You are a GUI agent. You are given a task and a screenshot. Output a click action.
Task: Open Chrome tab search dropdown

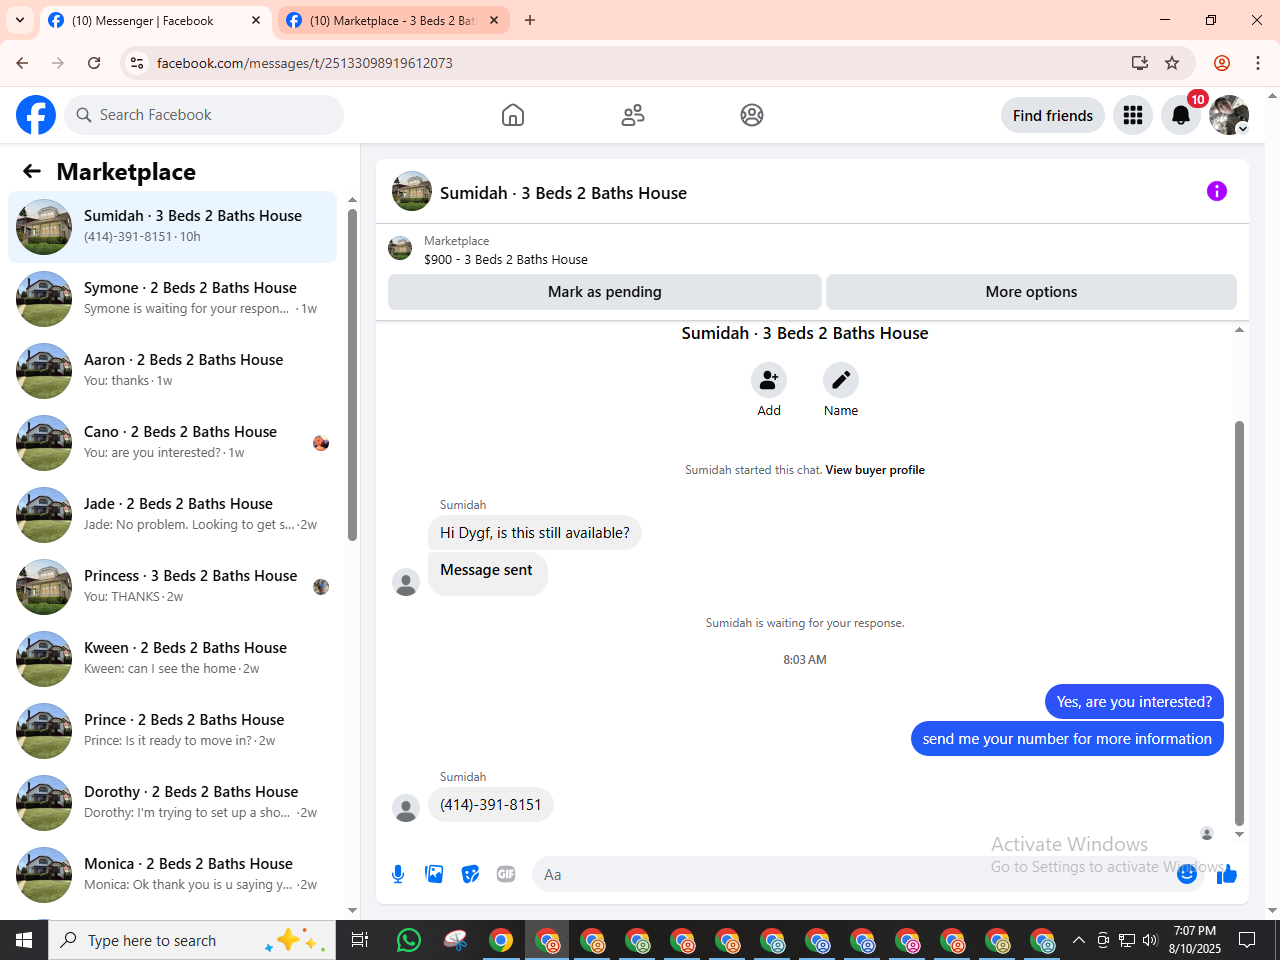click(x=20, y=20)
